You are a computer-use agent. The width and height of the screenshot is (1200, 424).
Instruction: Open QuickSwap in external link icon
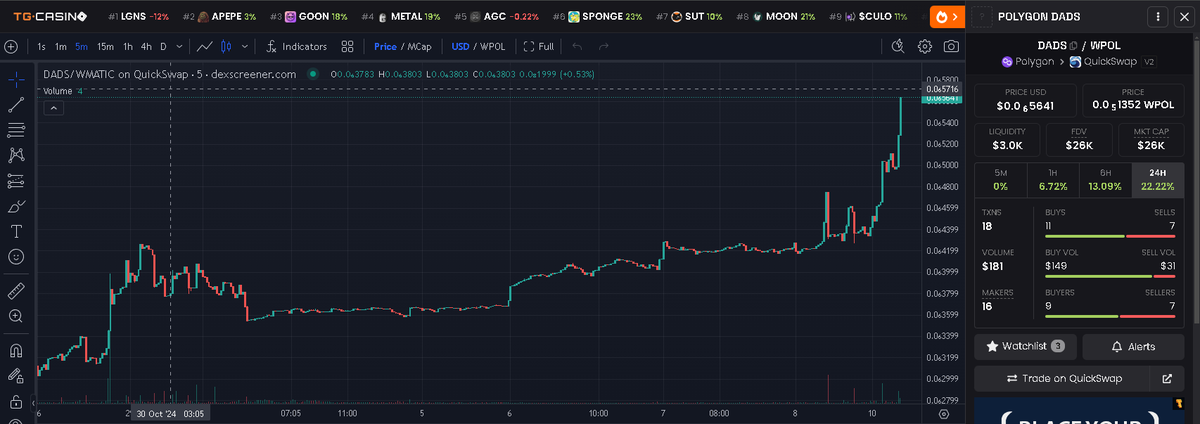[1167, 378]
